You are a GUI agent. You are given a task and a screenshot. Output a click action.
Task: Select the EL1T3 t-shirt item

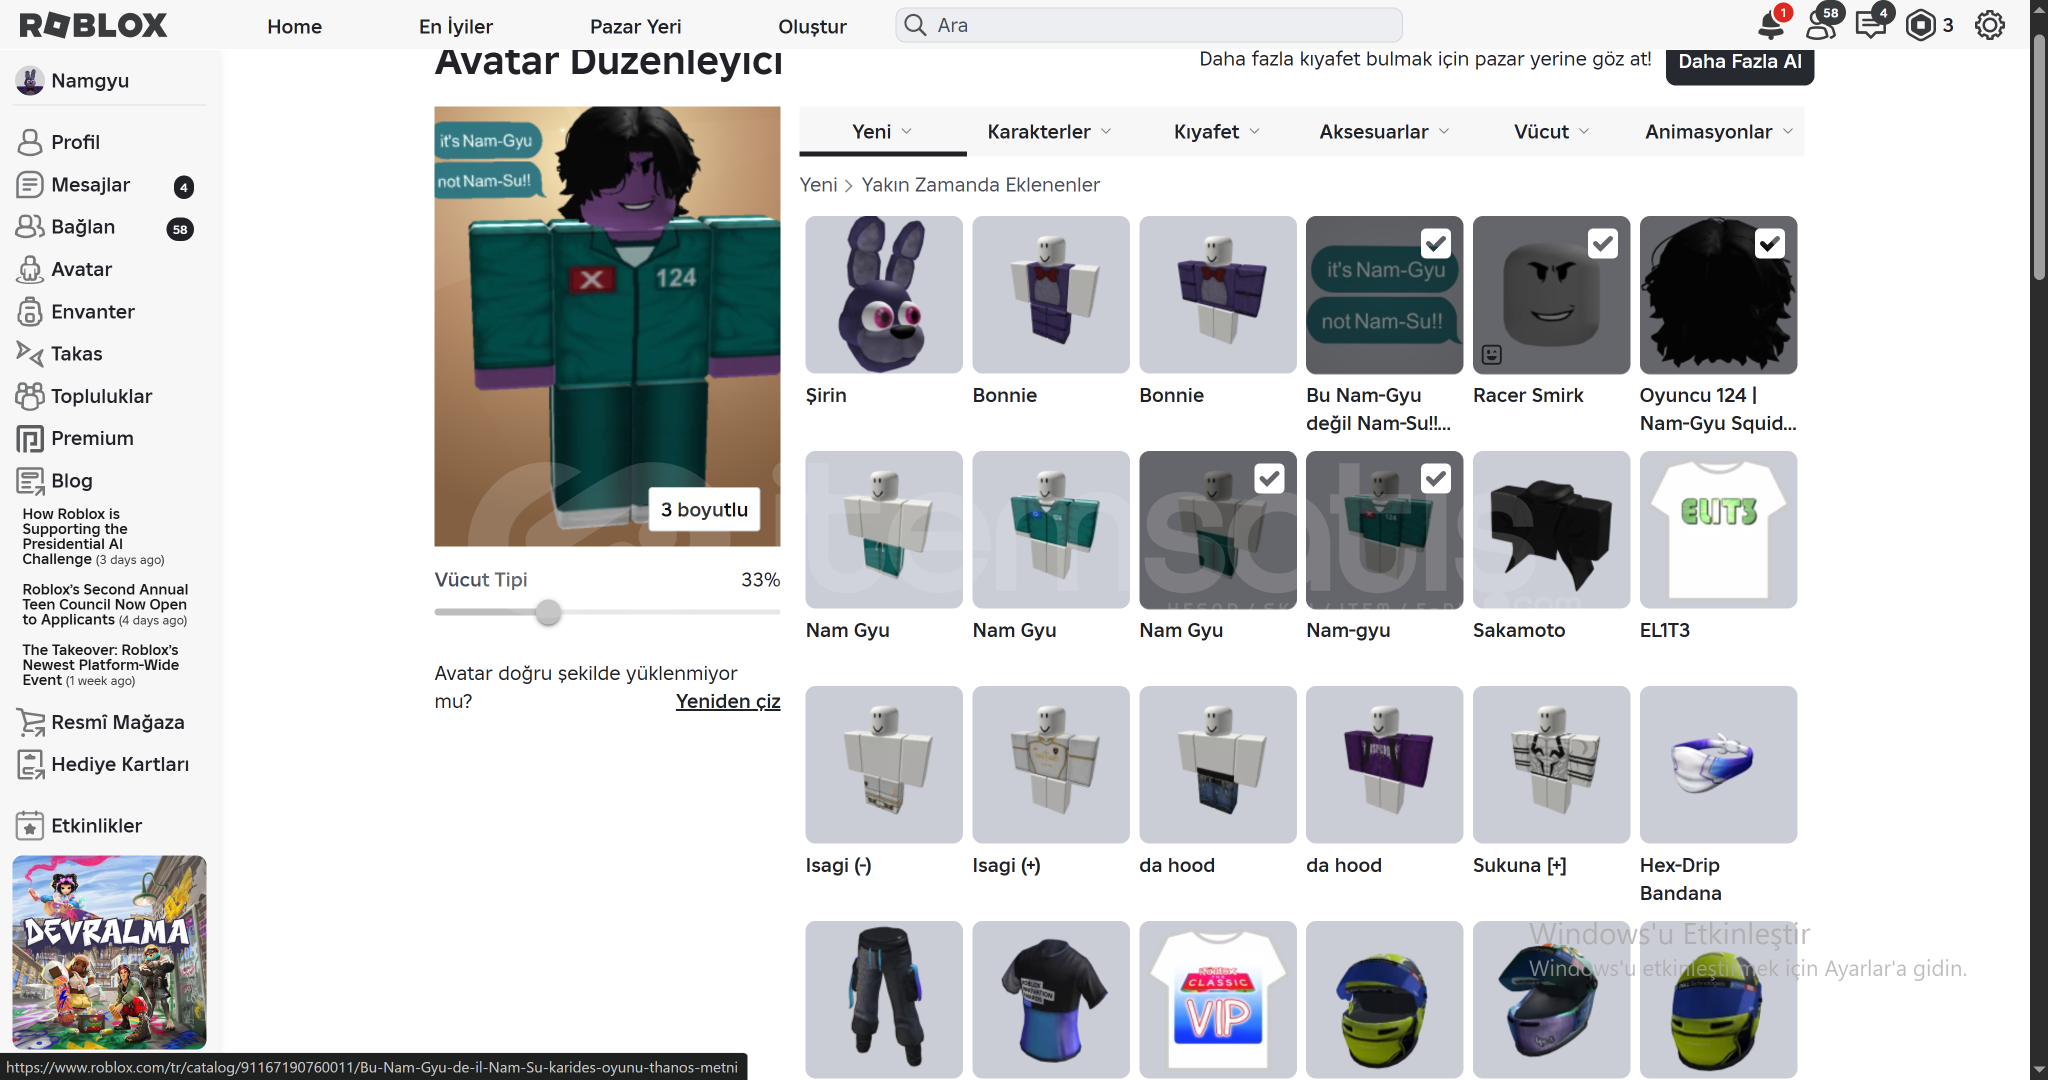(x=1718, y=530)
